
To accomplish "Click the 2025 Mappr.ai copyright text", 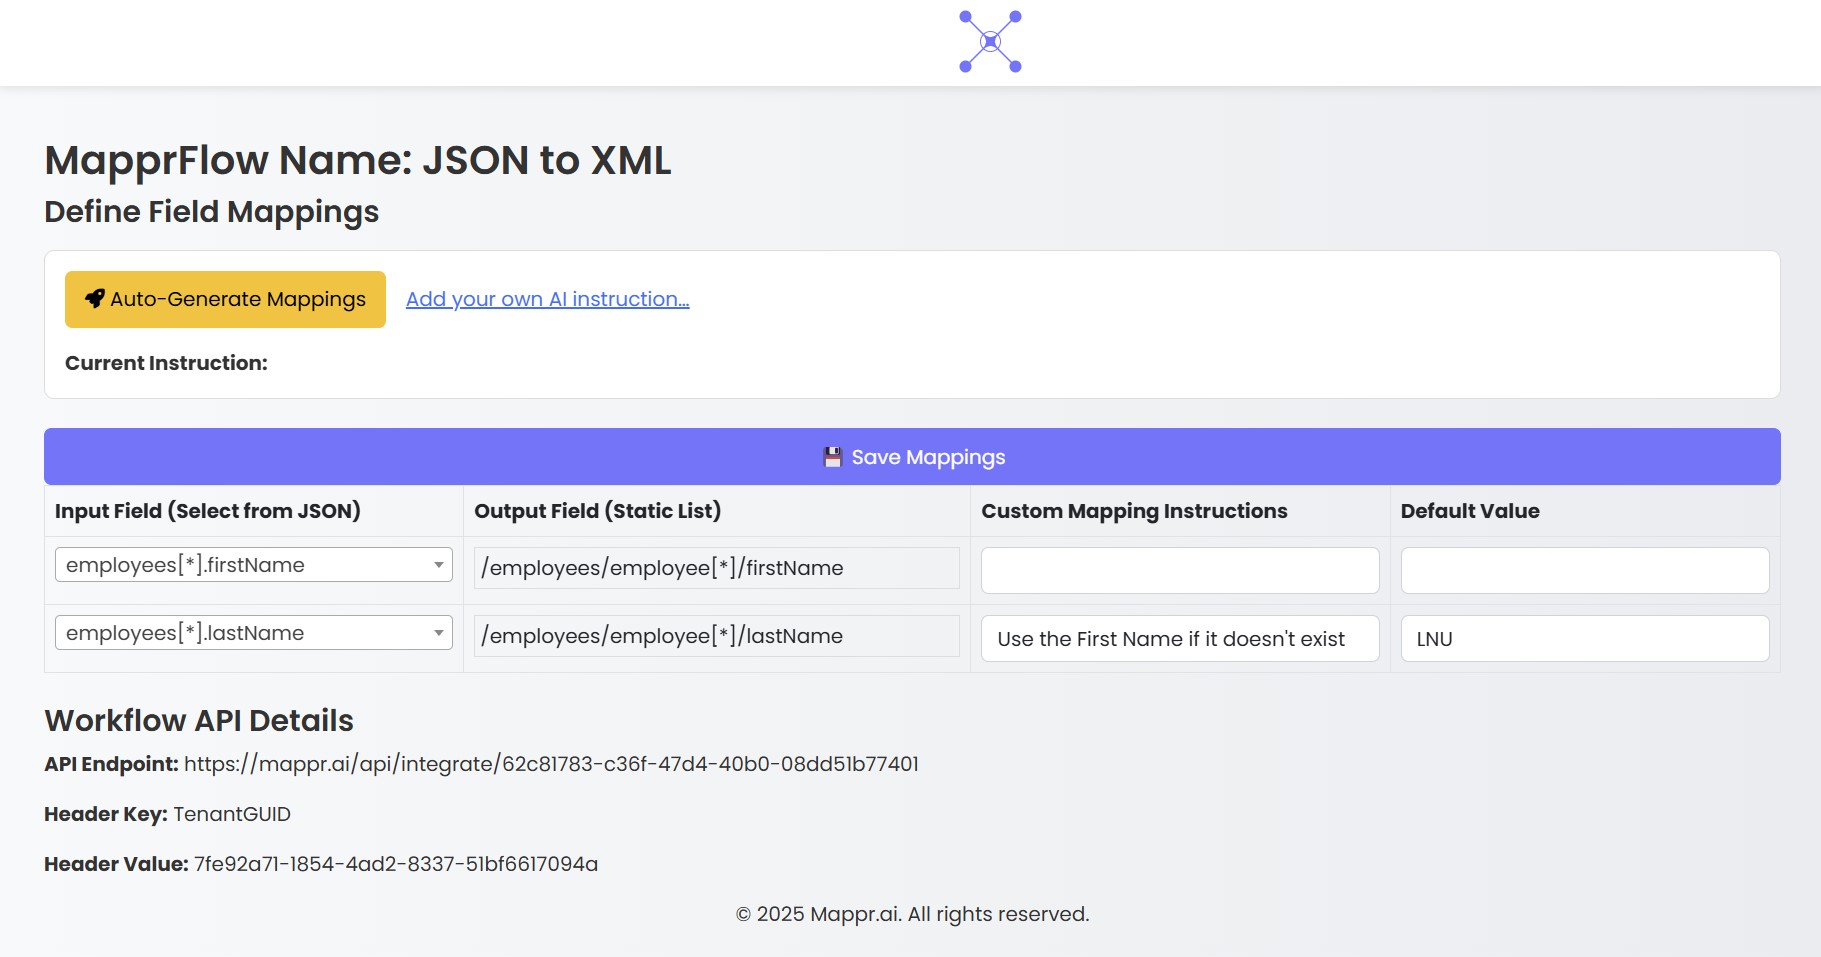I will pos(912,914).
